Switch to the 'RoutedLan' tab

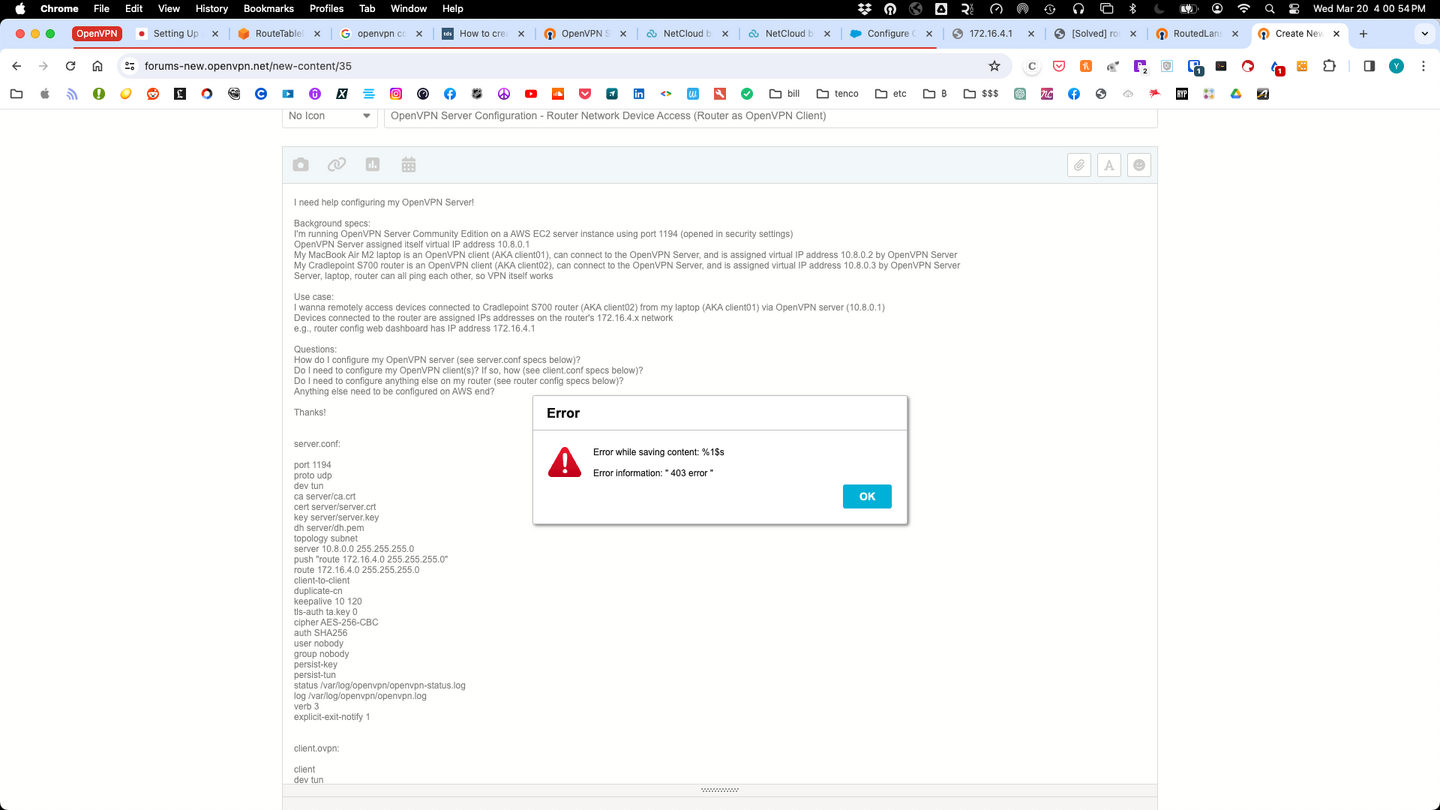point(1196,33)
